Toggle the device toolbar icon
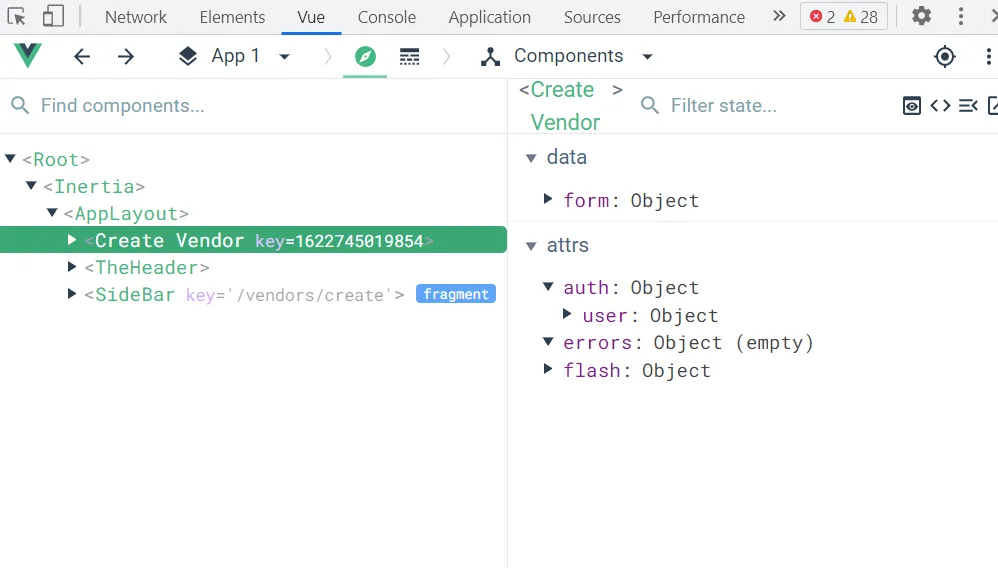This screenshot has width=998, height=568. click(x=53, y=16)
